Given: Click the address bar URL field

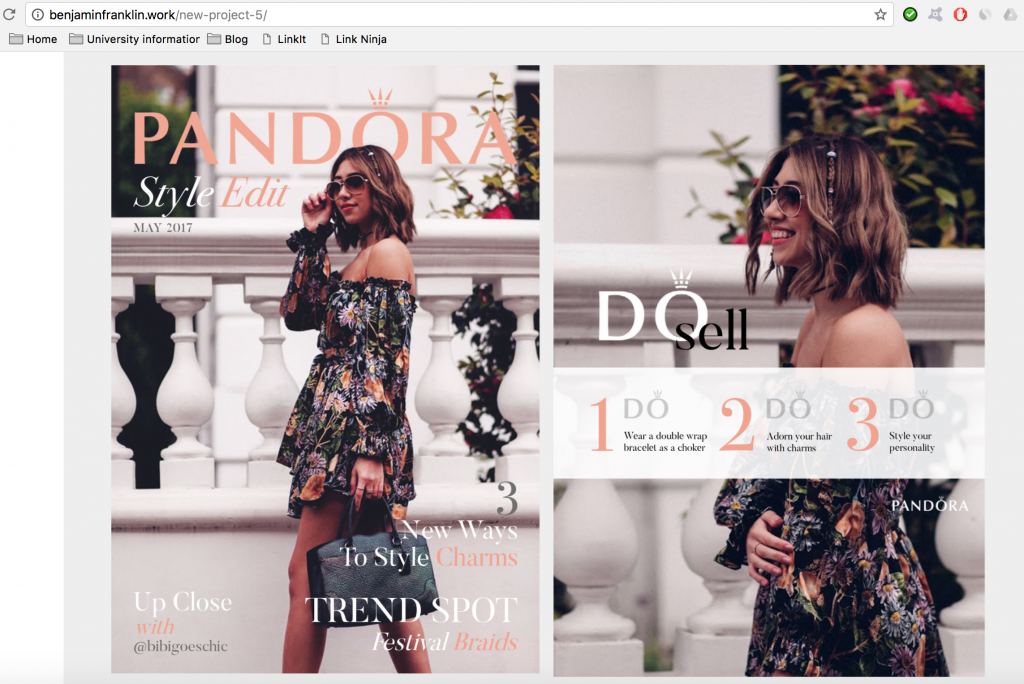Looking at the screenshot, I should point(457,14).
